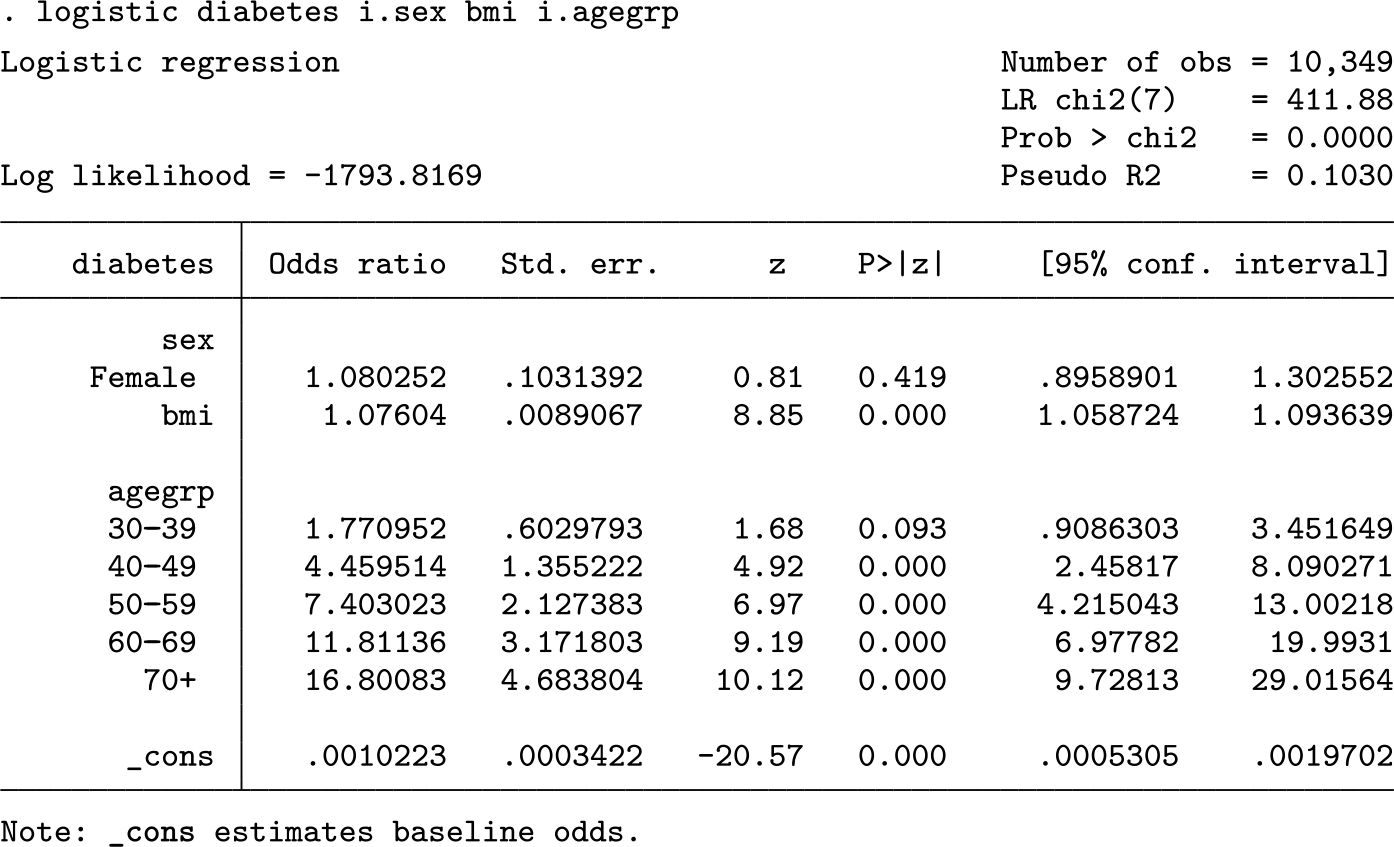Viewport: 1394px width, 847px height.
Task: Click the 'Odds ratio' column header
Action: click(x=357, y=264)
